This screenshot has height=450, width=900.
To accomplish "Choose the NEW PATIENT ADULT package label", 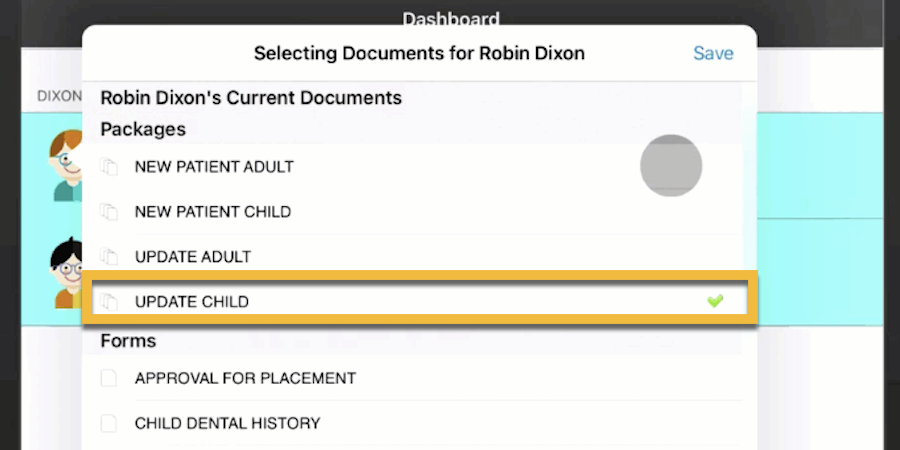I will (x=214, y=167).
